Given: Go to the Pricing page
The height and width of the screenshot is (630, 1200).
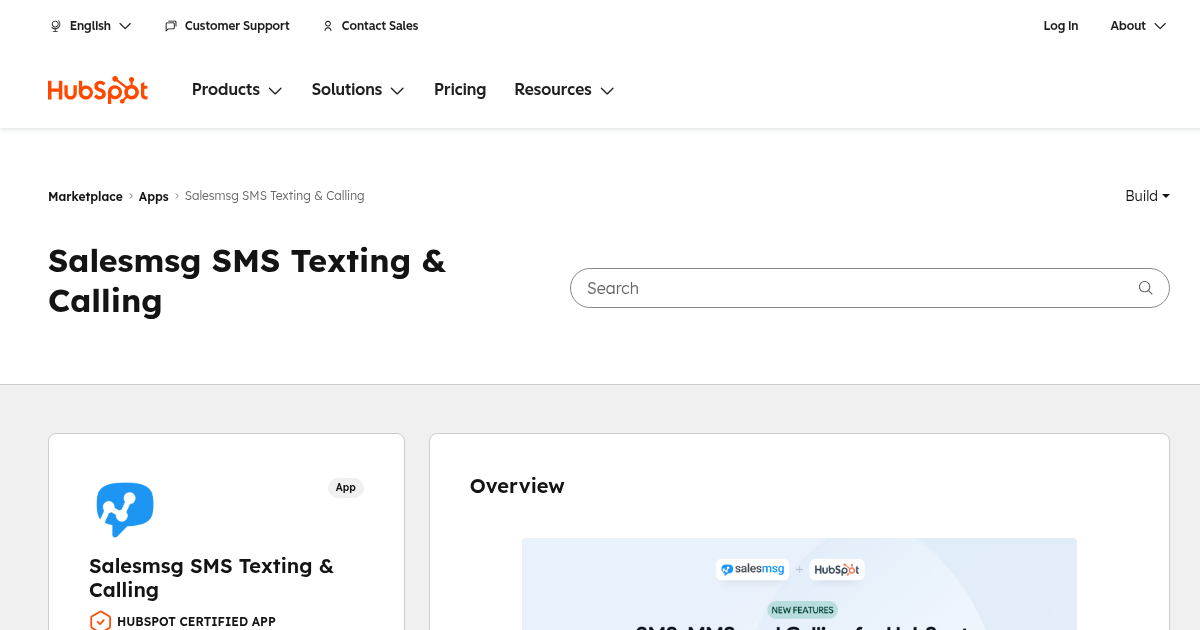Looking at the screenshot, I should 460,90.
